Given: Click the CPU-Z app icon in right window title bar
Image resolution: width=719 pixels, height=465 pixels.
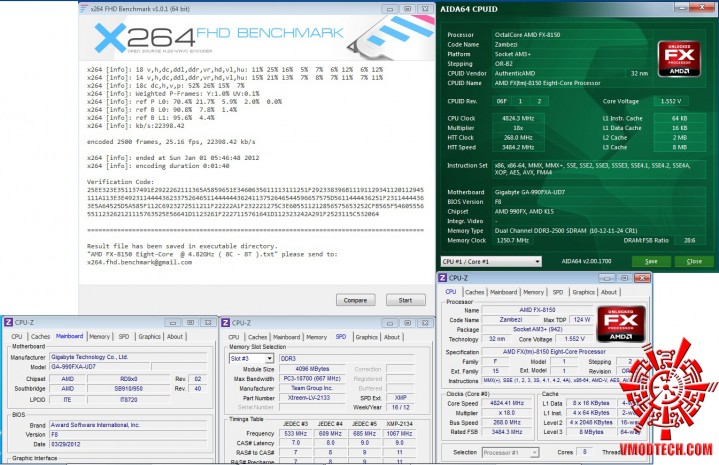Looking at the screenshot, I should click(x=442, y=278).
